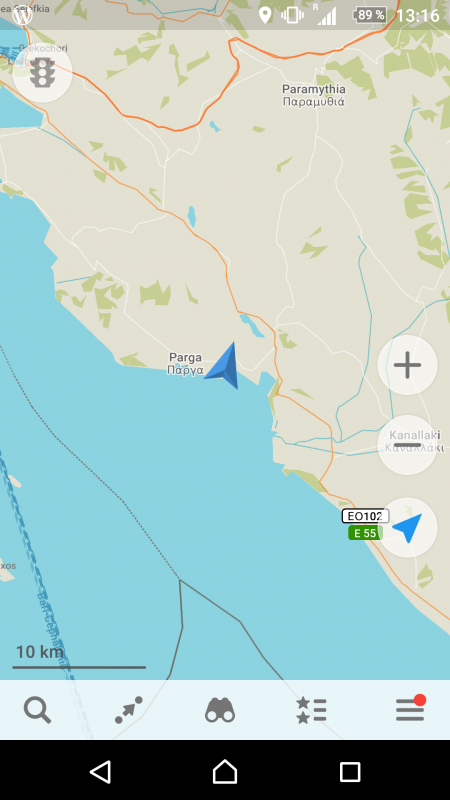Screen dimensions: 450x800
Task: Select the Paramythia town label
Action: pos(314,95)
